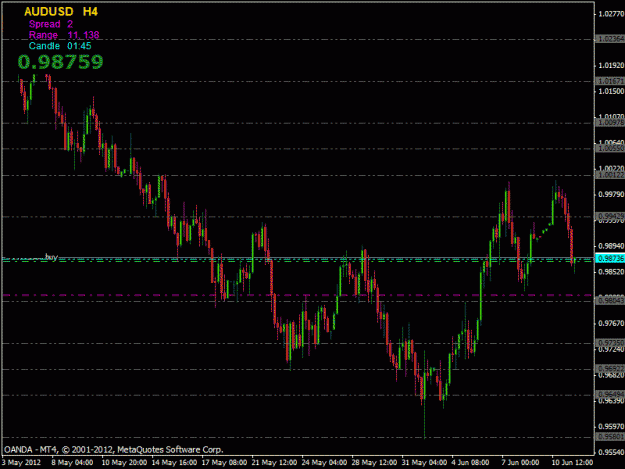This screenshot has height=469, width=625.
Task: Click the gray 0.95801 level price tag
Action: click(x=610, y=437)
